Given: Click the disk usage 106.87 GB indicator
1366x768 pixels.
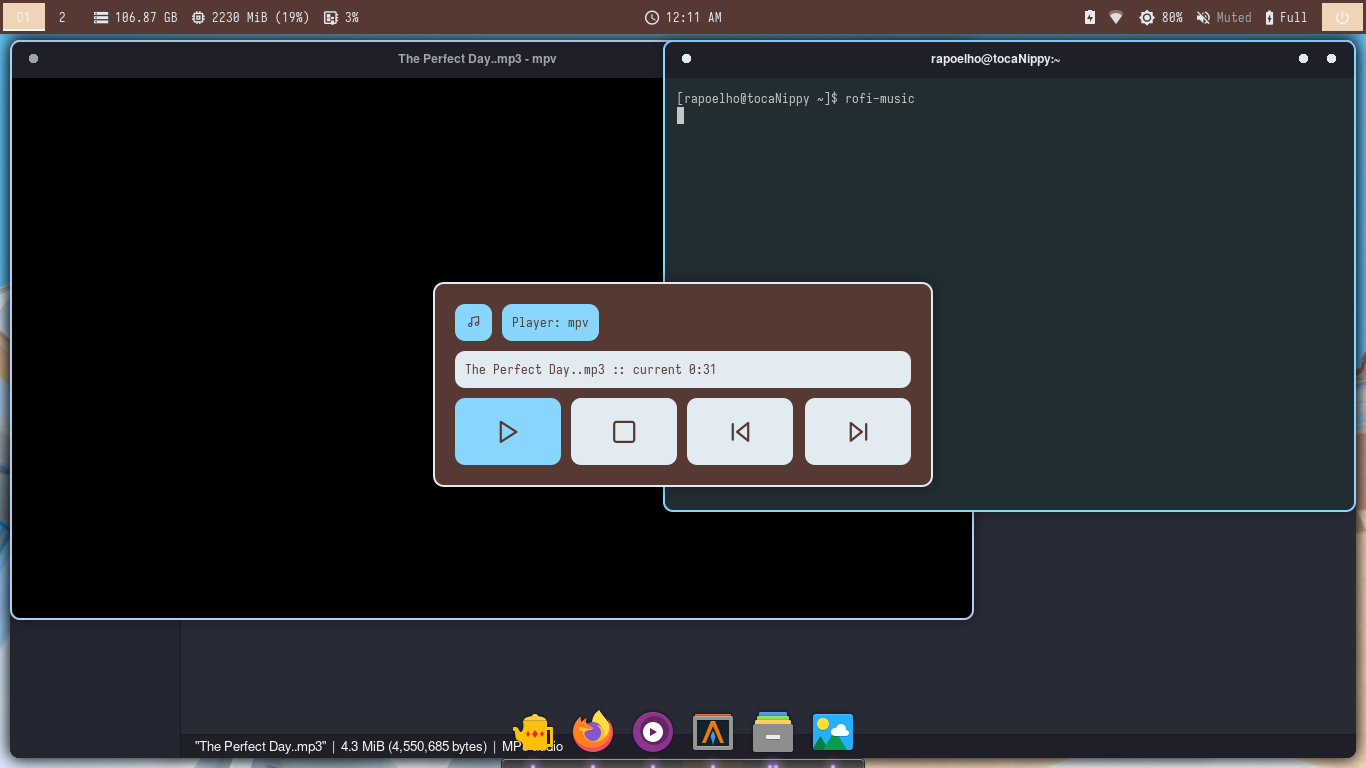Looking at the screenshot, I should [135, 17].
